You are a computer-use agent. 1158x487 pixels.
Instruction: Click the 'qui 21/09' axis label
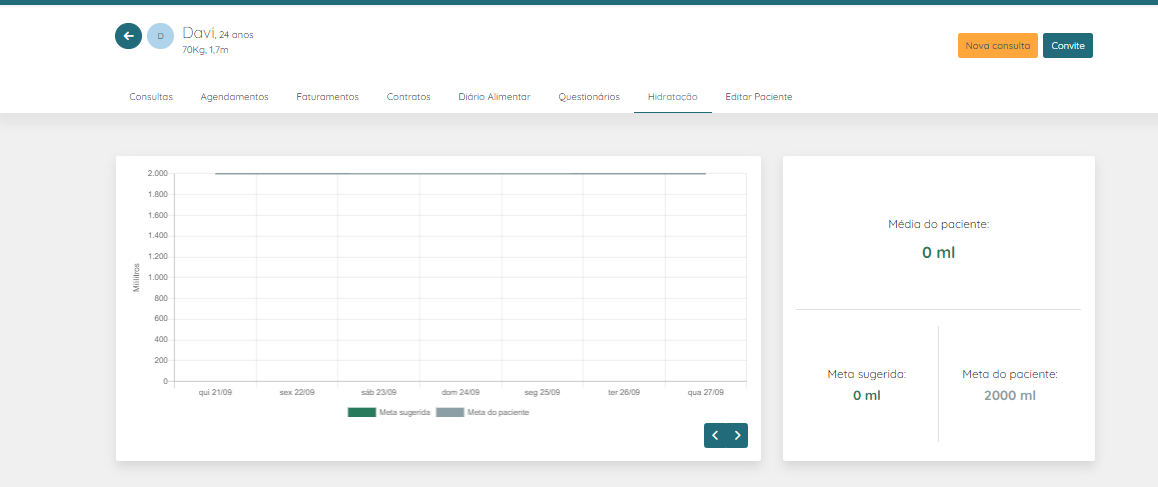215,392
